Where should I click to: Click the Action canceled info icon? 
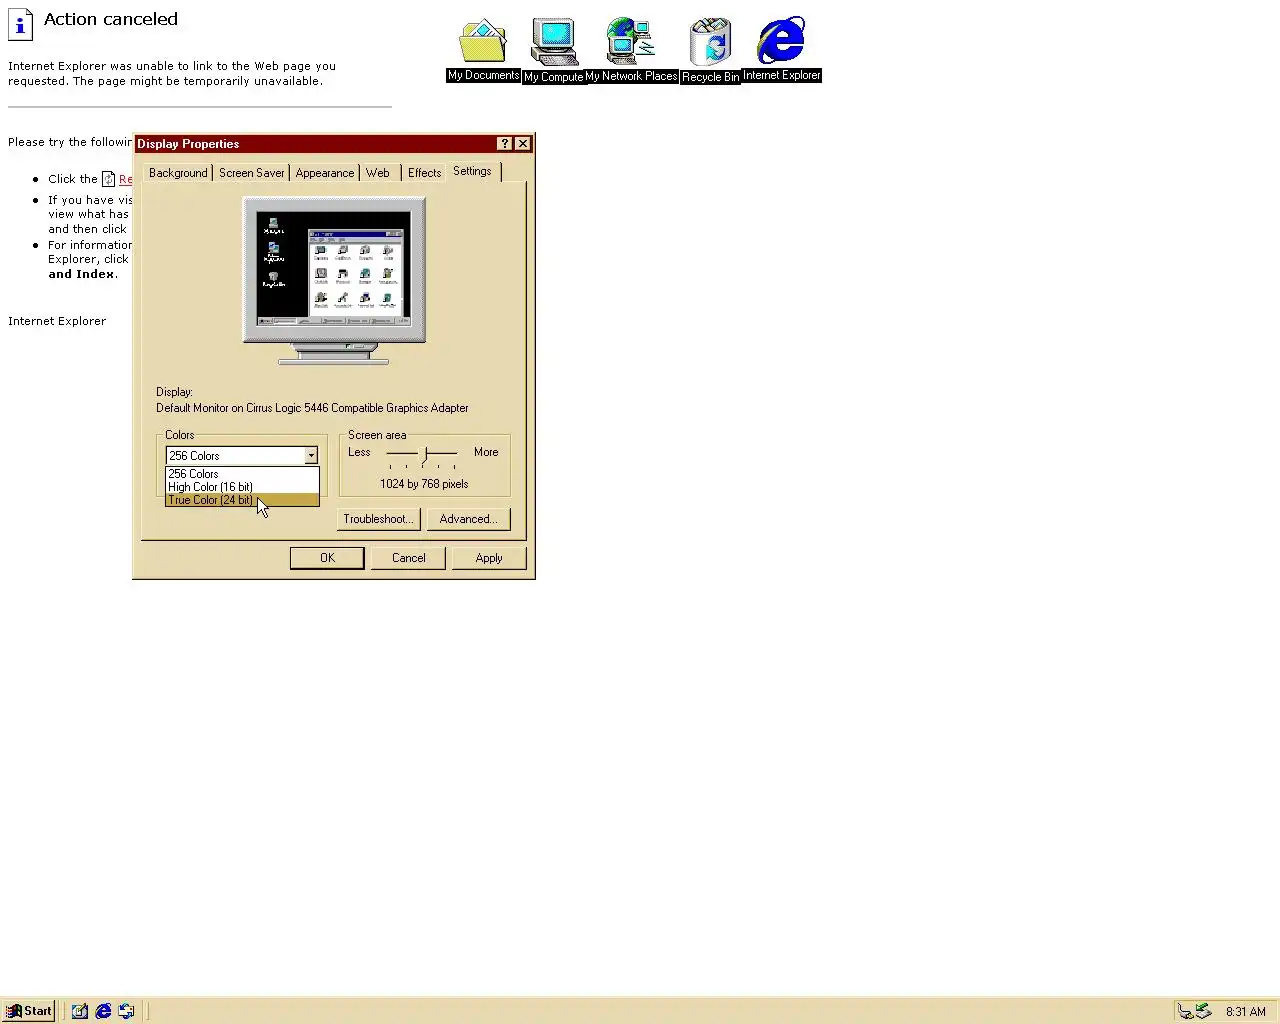(x=20, y=25)
